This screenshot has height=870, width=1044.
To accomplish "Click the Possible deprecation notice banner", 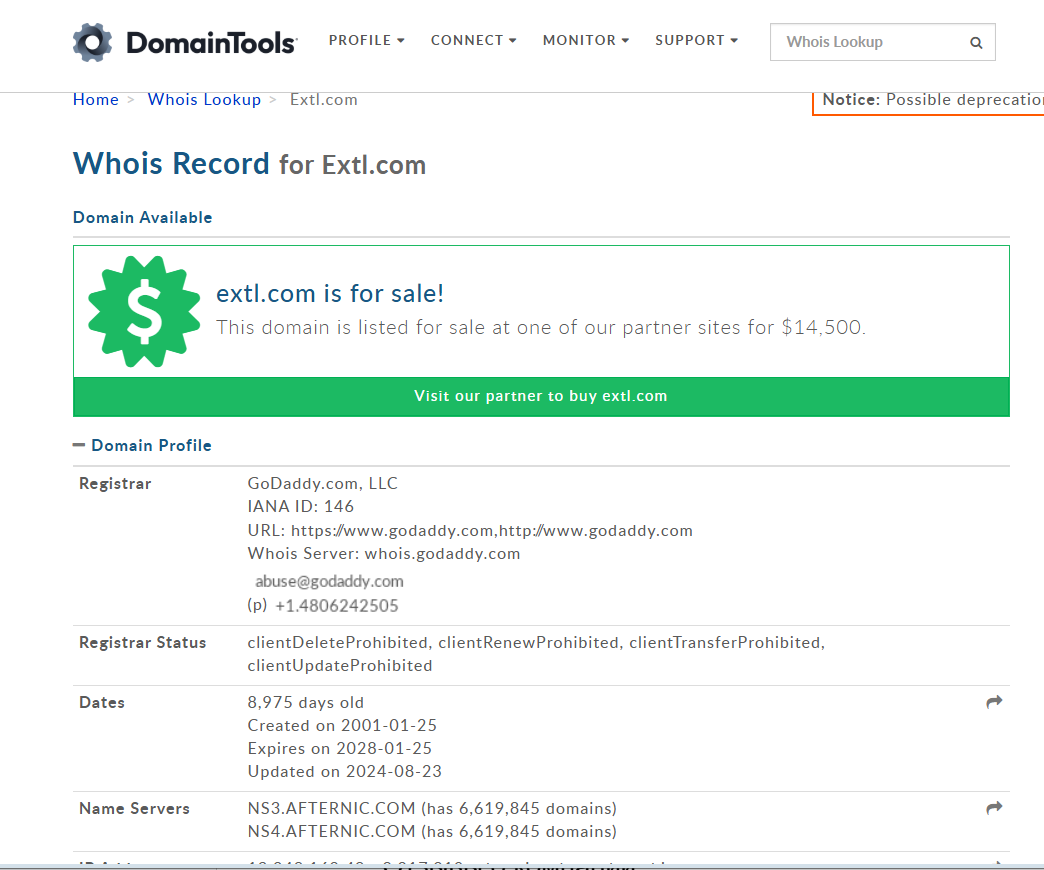I will point(930,100).
